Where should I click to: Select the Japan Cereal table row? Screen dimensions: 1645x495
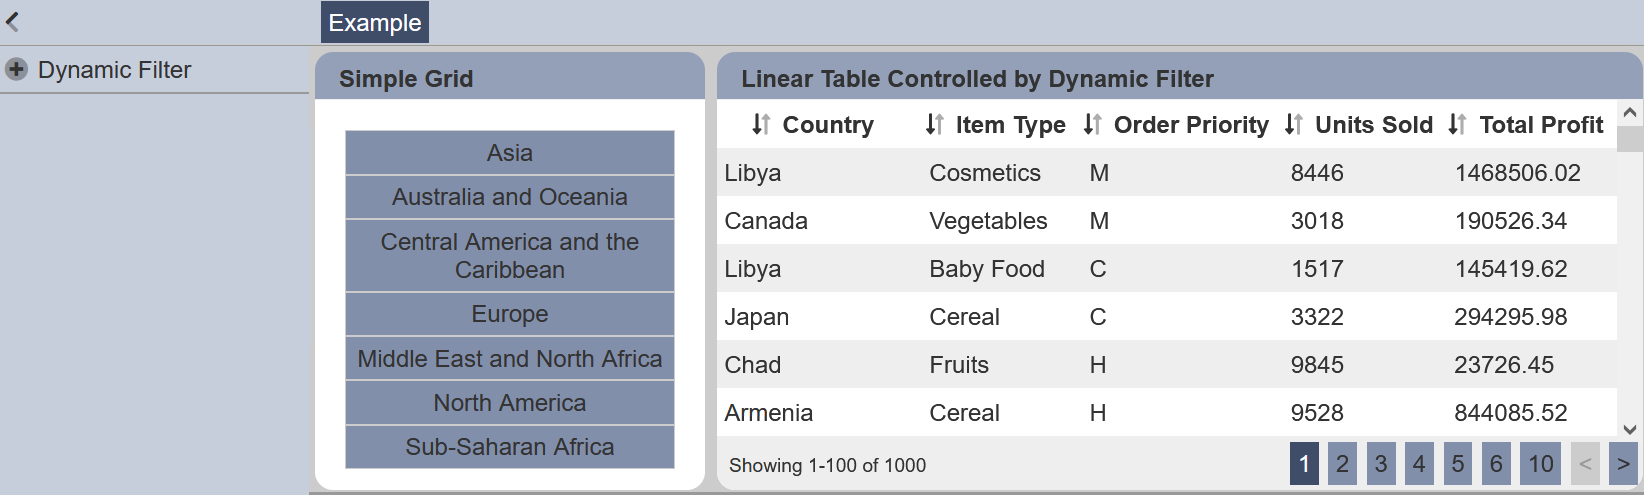coord(1167,316)
